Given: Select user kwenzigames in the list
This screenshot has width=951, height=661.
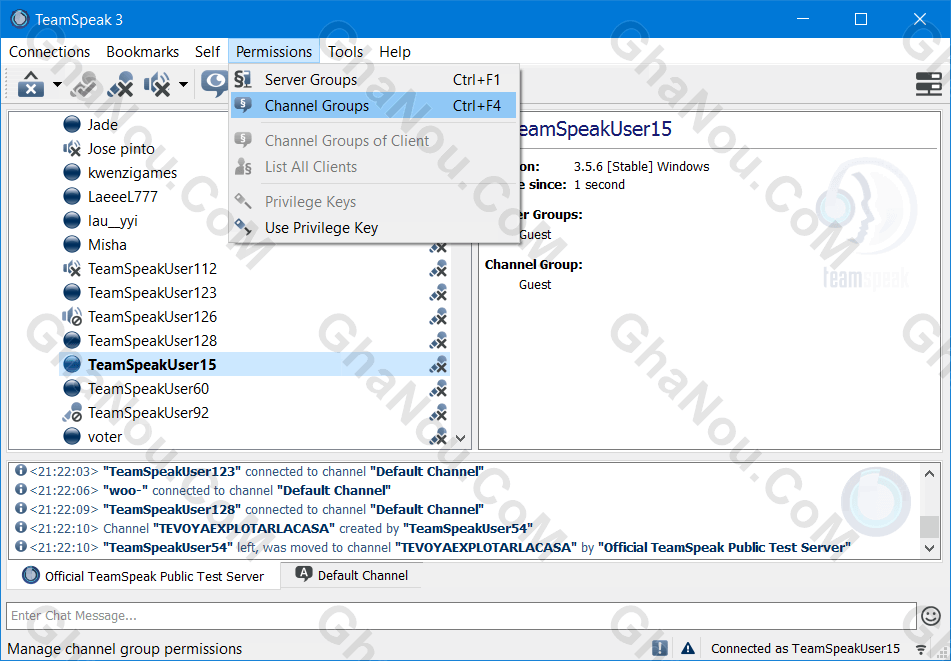Looking at the screenshot, I should tap(132, 173).
